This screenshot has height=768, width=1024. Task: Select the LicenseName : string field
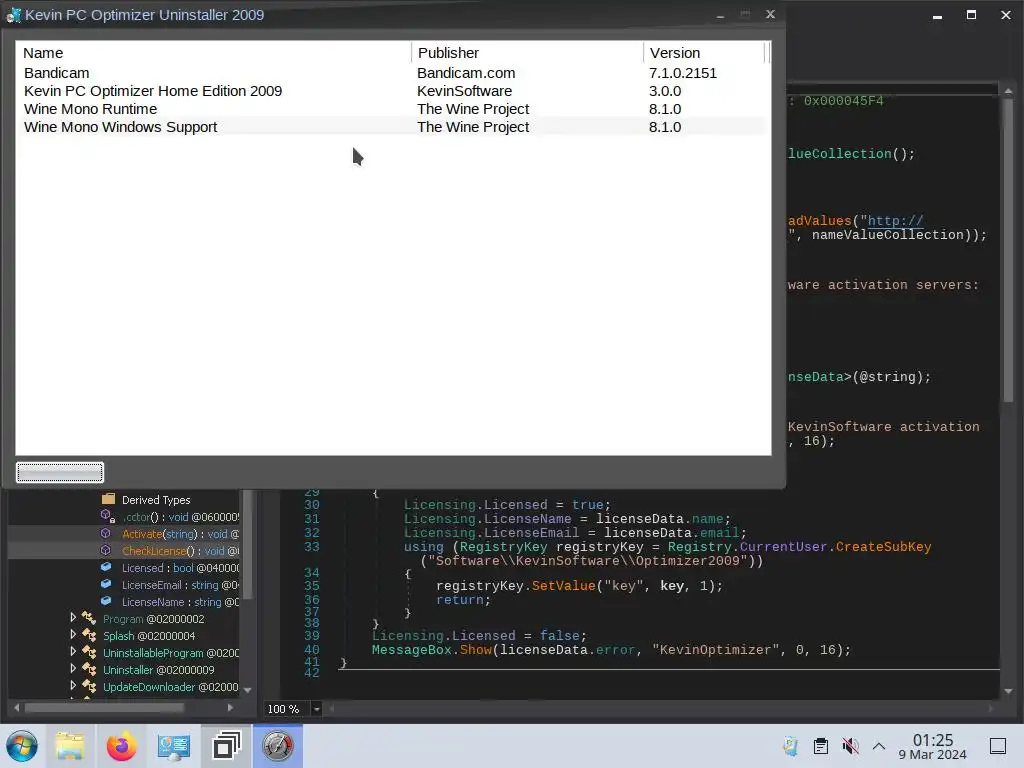[x=180, y=601]
